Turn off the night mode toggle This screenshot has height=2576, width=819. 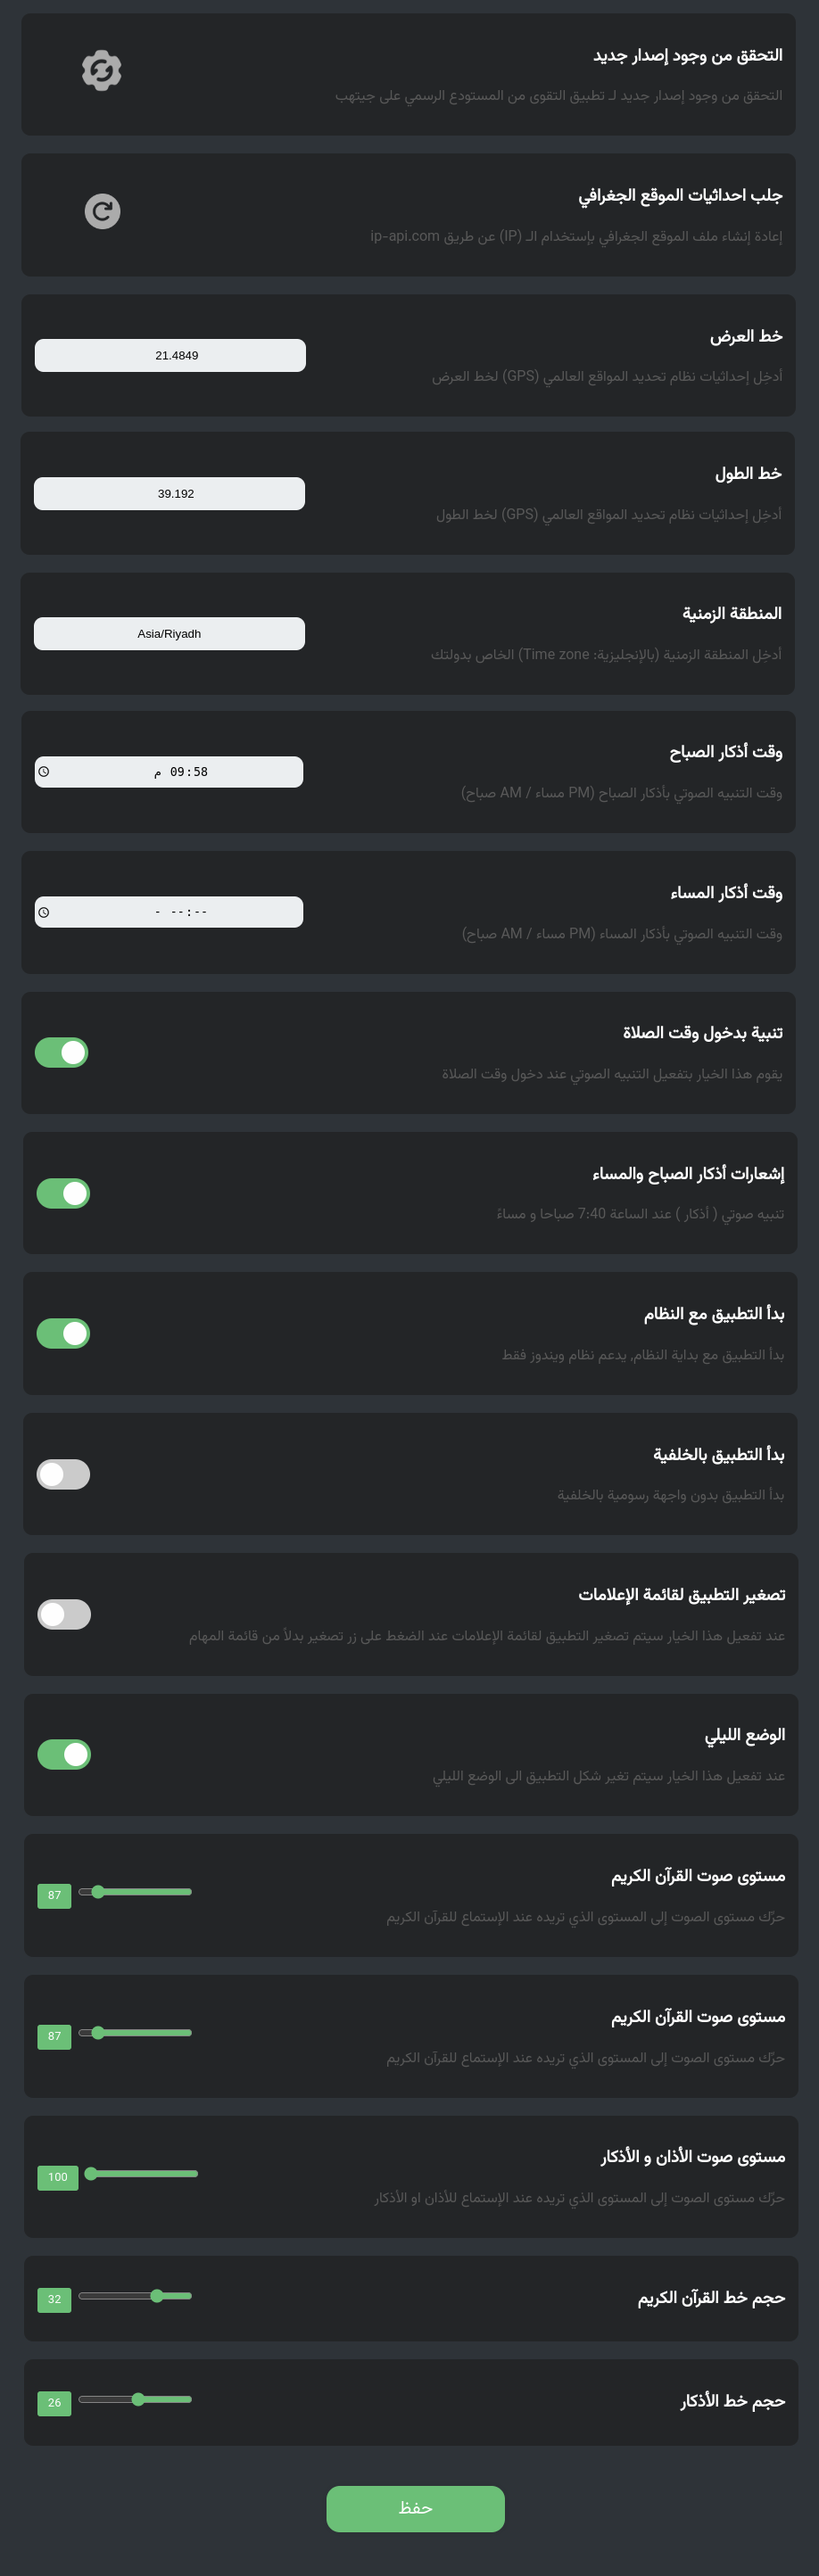[64, 1754]
